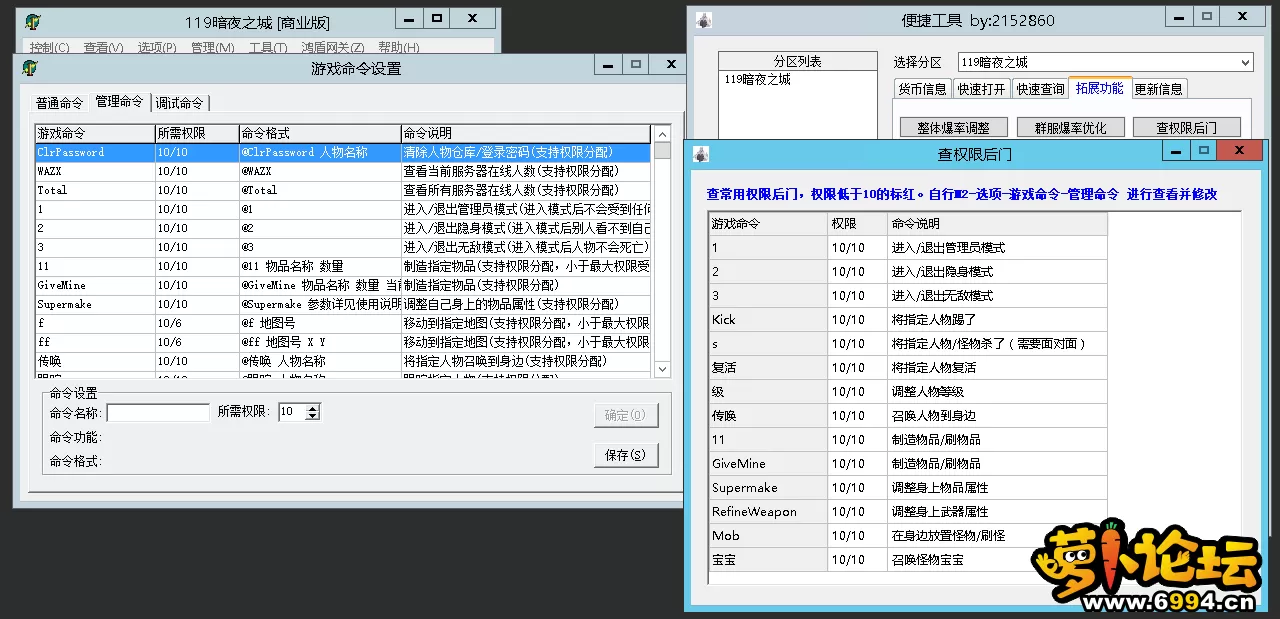The image size is (1280, 619).
Task: Select 119暗夜之城 in the 分区列表 list
Action: click(x=757, y=80)
